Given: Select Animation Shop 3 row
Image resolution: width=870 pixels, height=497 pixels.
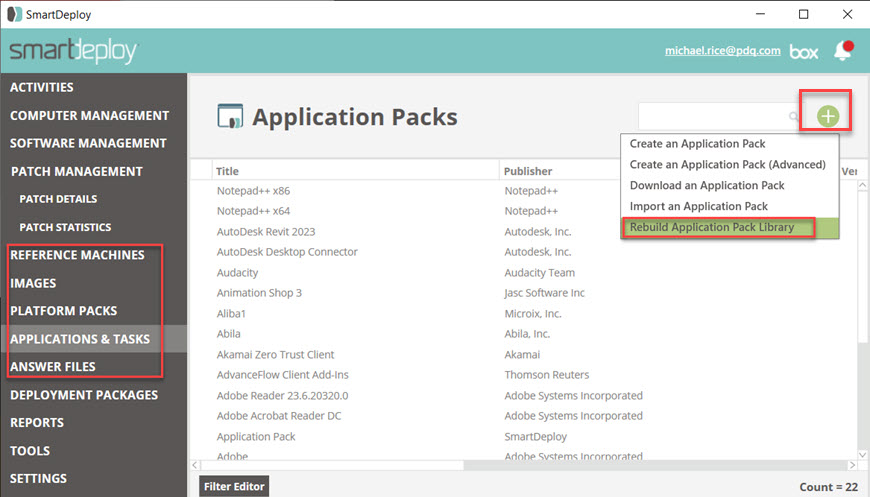Looking at the screenshot, I should point(259,293).
